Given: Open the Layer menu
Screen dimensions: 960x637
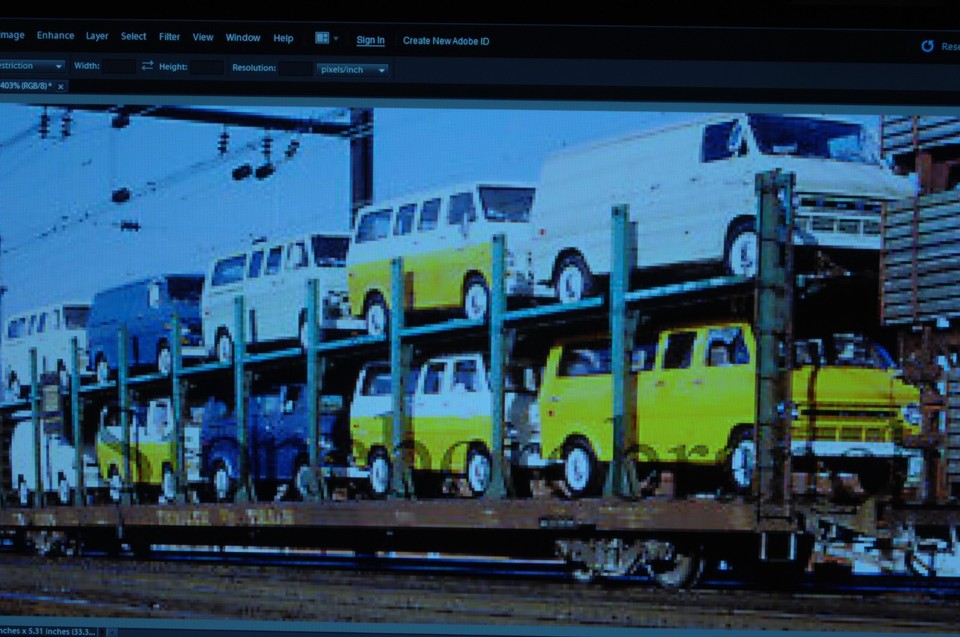Looking at the screenshot, I should pos(96,35).
